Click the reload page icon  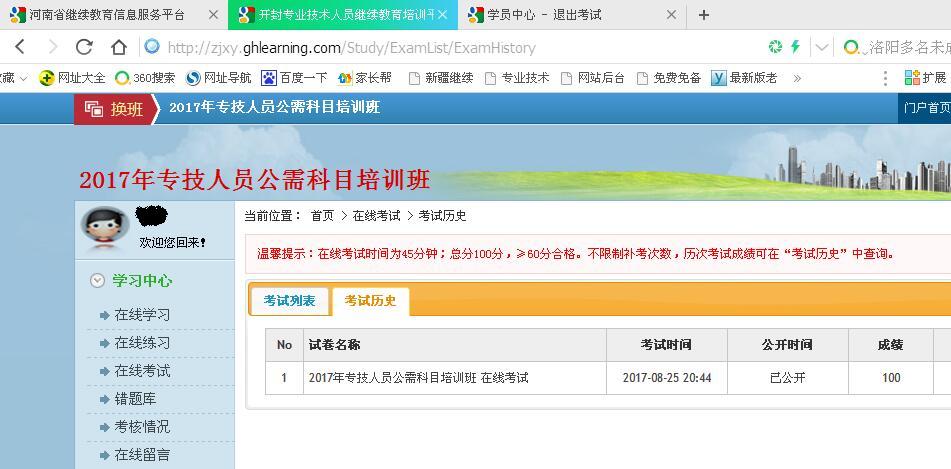pos(84,47)
